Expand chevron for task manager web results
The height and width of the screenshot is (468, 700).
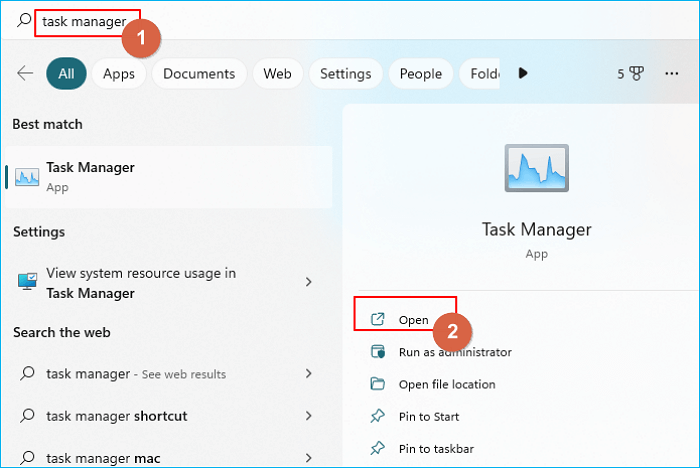[x=308, y=373]
